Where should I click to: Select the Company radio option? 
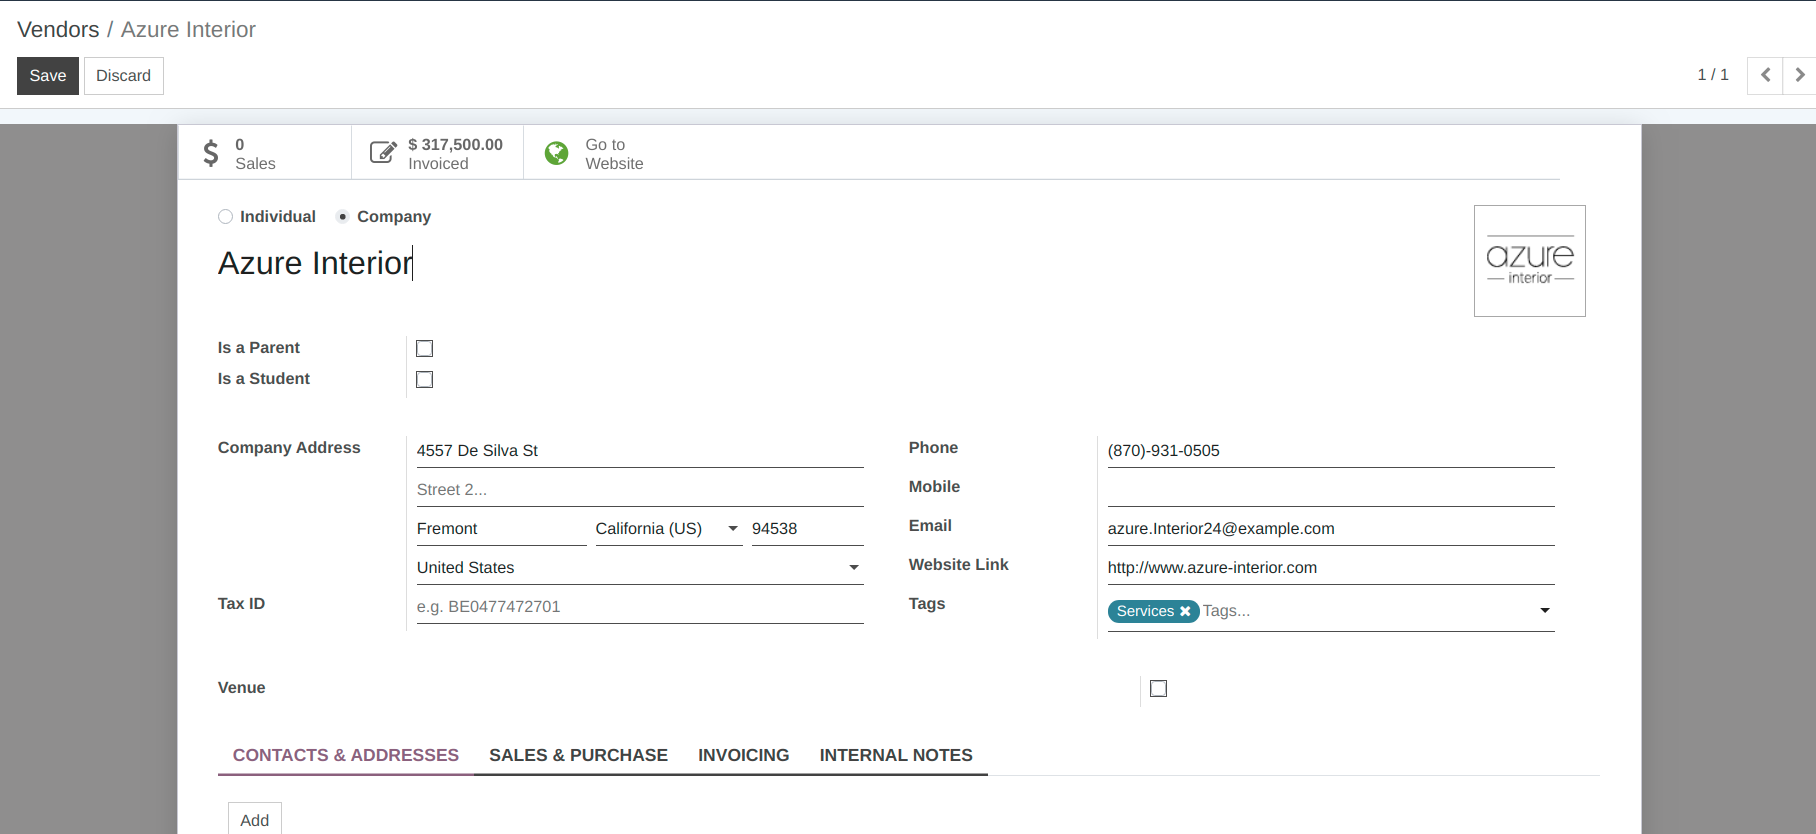pyautogui.click(x=343, y=217)
